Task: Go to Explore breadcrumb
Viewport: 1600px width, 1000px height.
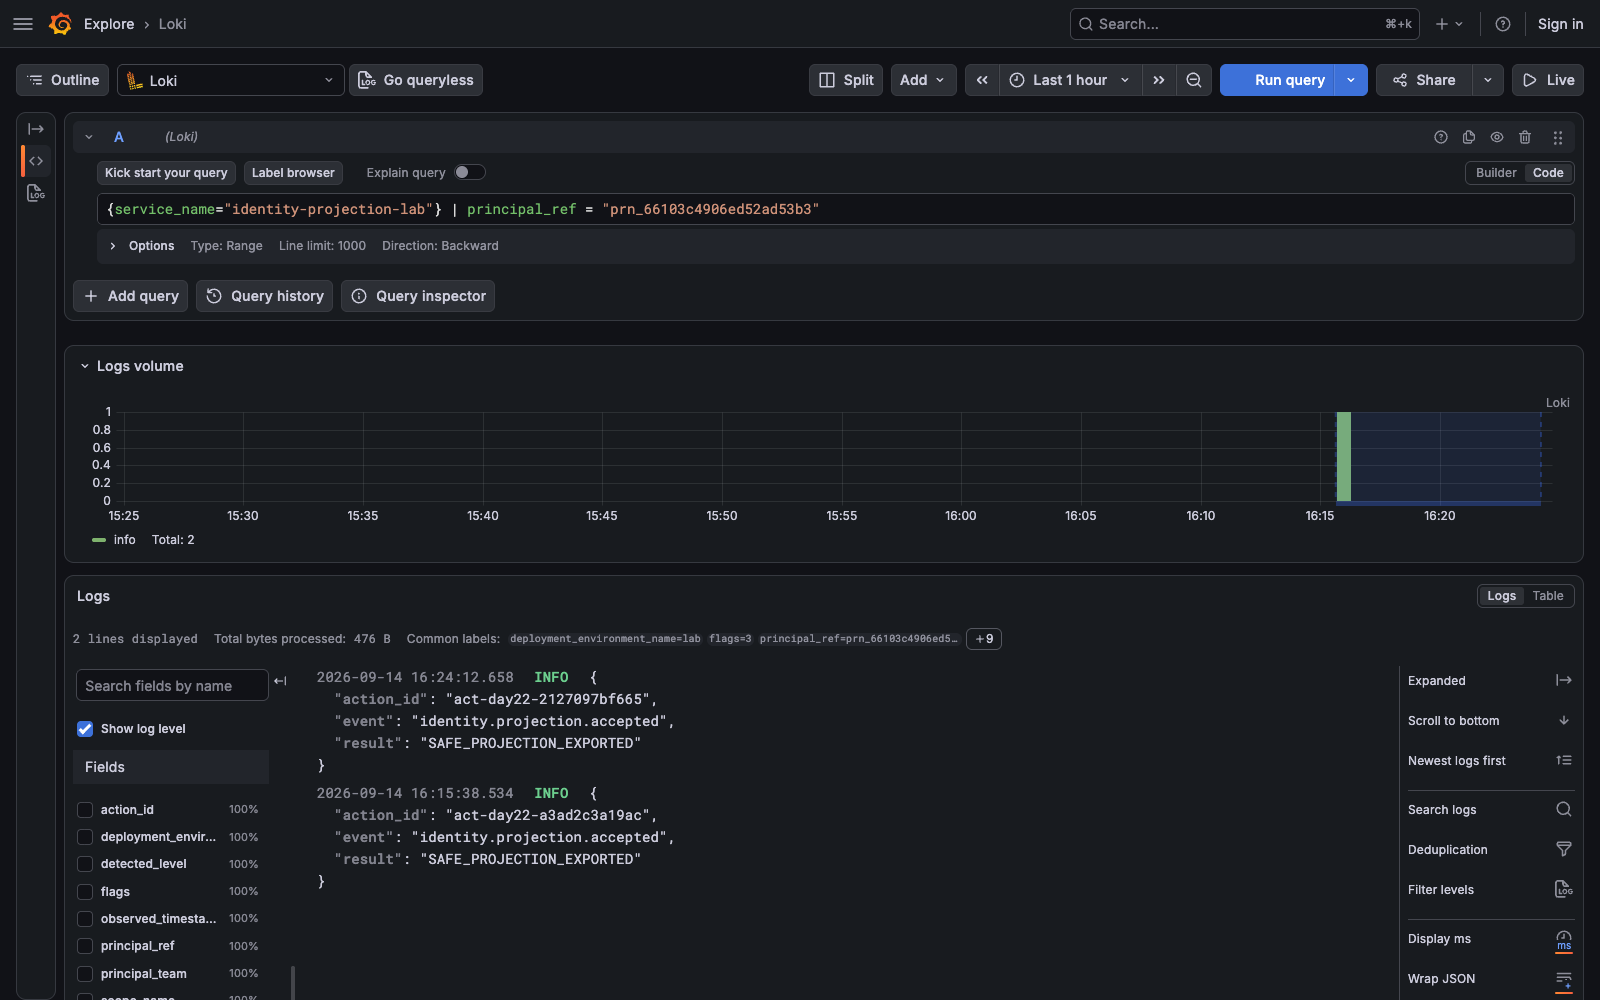Action: click(109, 24)
